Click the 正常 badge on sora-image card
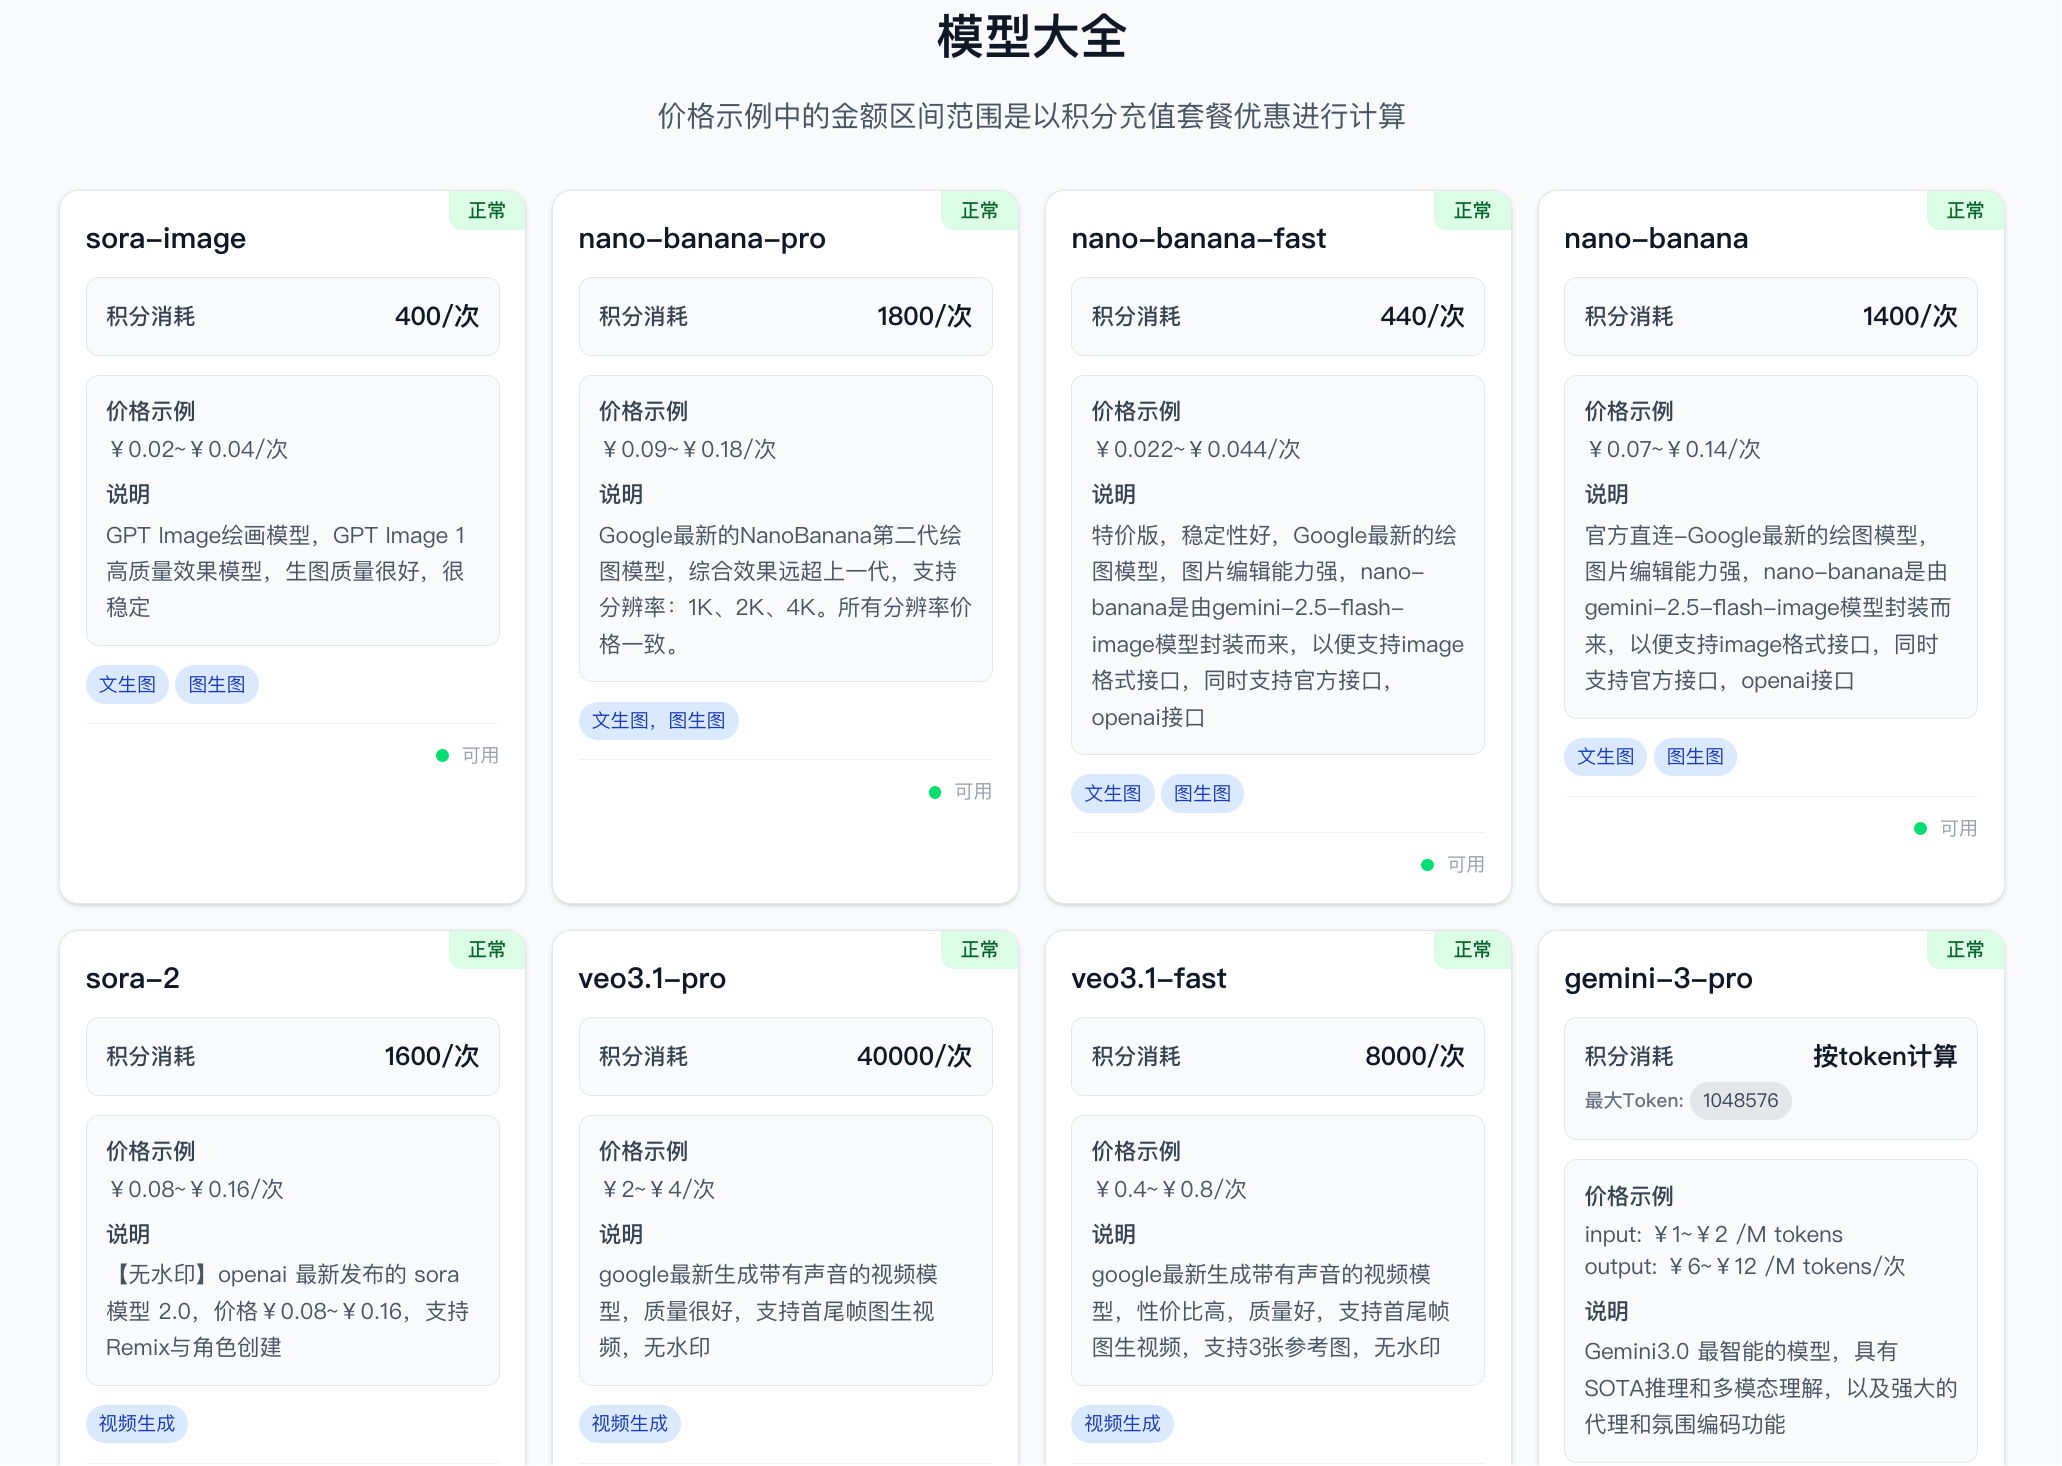The width and height of the screenshot is (2062, 1466). pos(487,211)
